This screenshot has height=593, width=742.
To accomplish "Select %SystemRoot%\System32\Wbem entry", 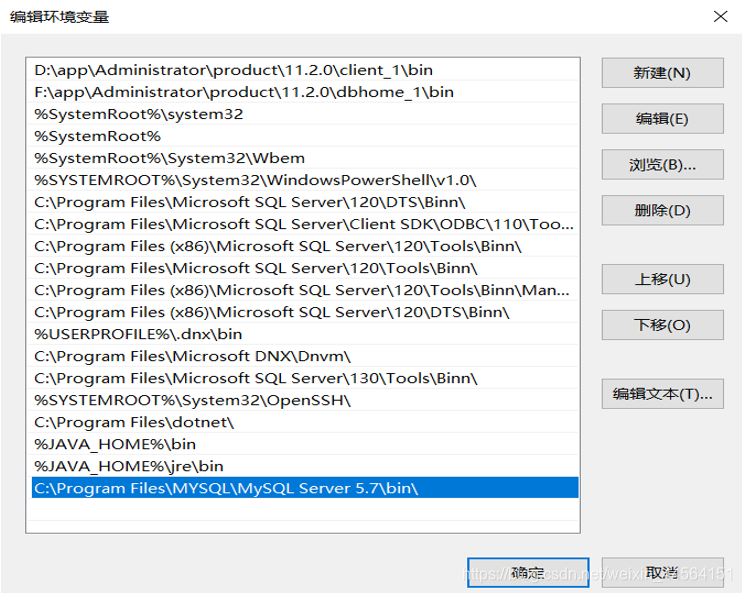I will click(305, 158).
